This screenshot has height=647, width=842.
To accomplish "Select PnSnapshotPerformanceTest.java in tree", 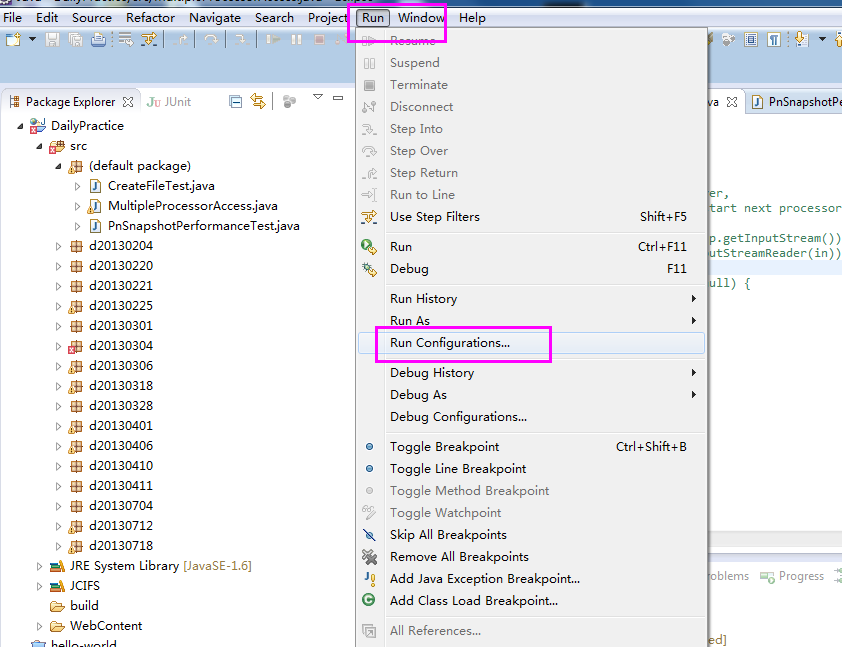I will click(204, 226).
